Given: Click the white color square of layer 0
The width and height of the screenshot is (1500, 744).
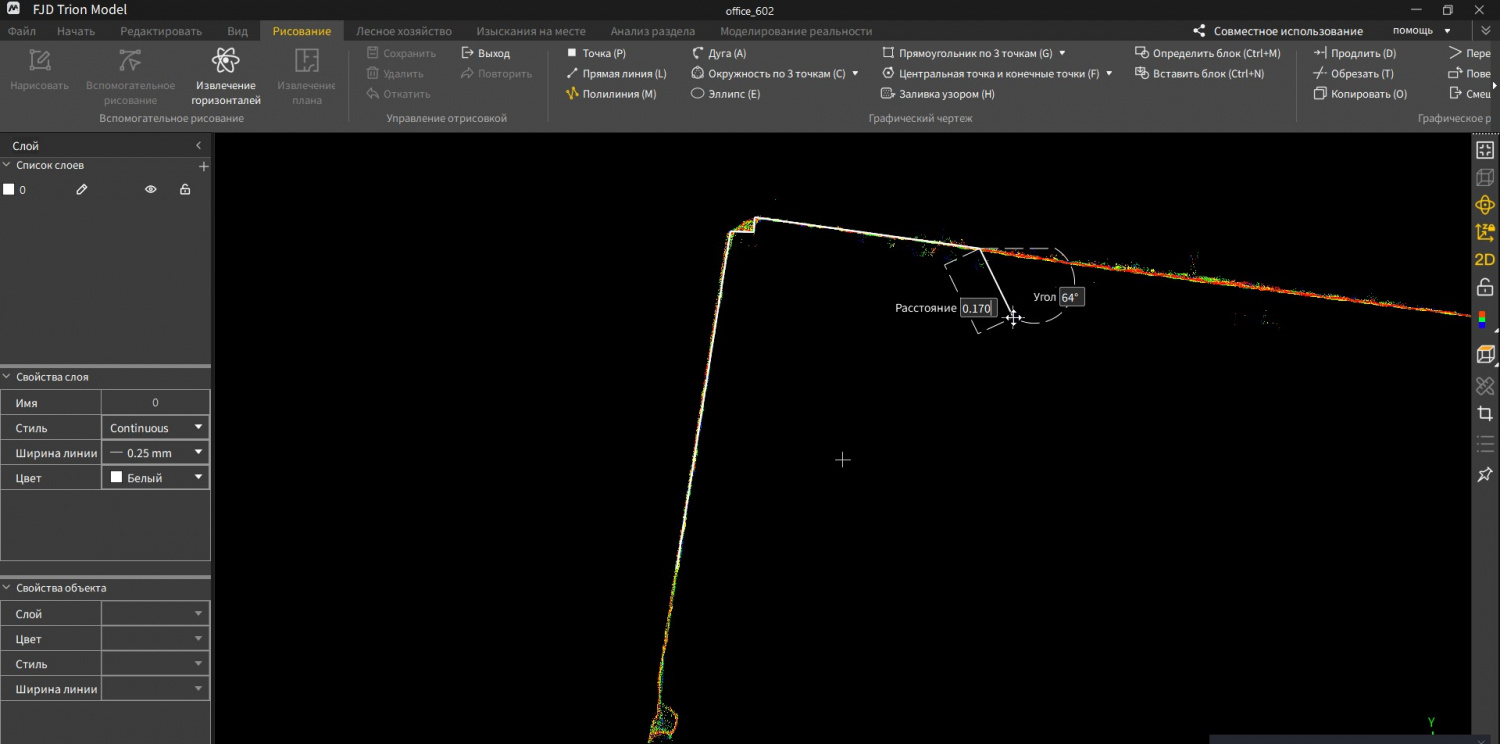Looking at the screenshot, I should pyautogui.click(x=9, y=189).
